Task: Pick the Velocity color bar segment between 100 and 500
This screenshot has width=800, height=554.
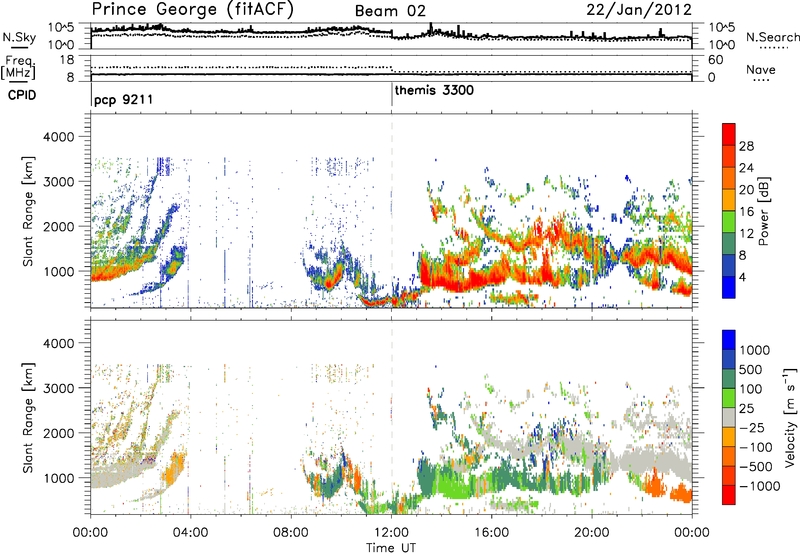Action: (x=729, y=379)
